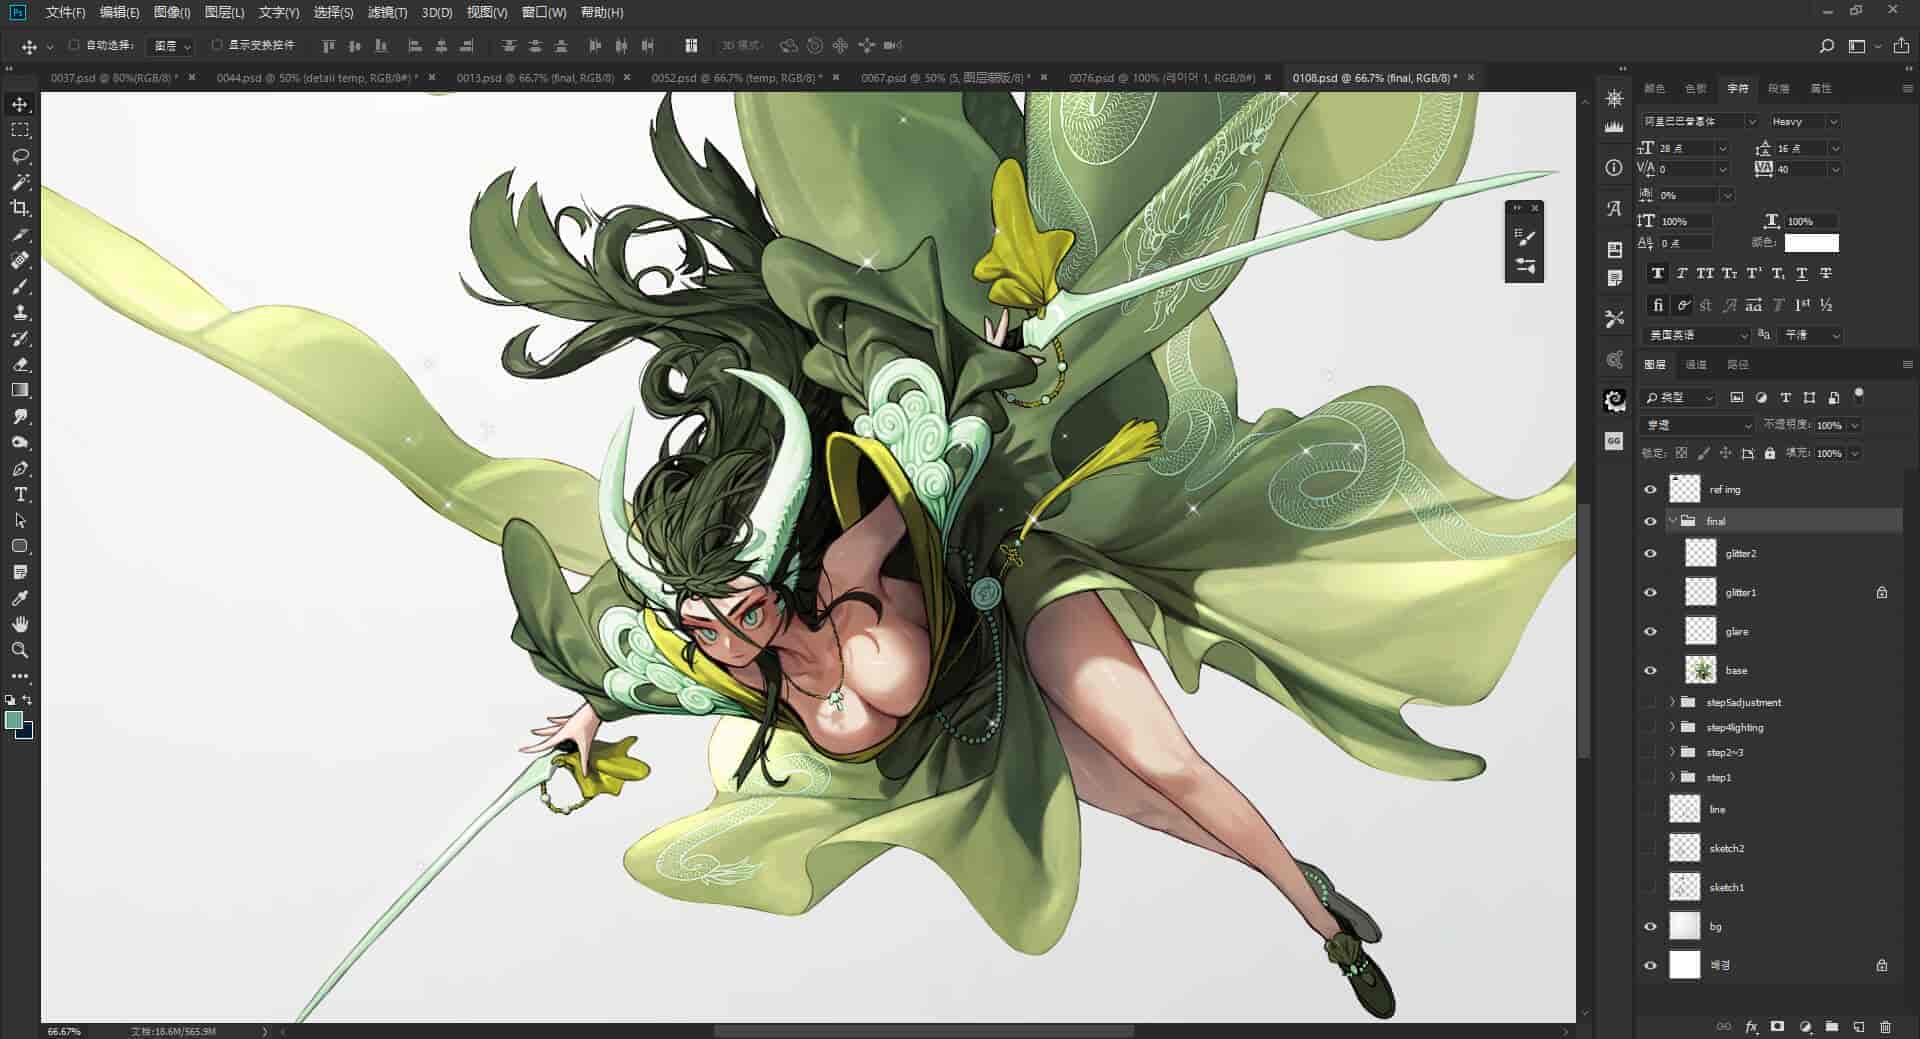Click the foreground color swatch
This screenshot has width=1920, height=1039.
14,720
